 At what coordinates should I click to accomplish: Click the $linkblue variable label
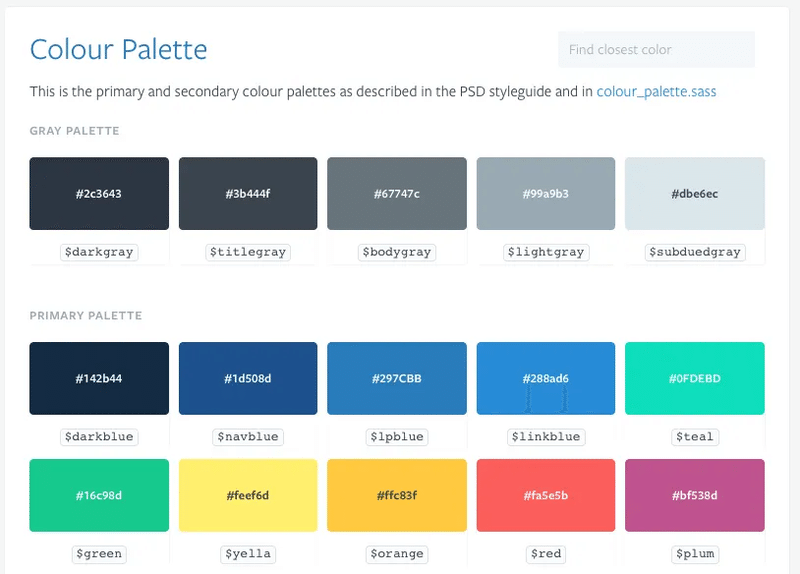(546, 437)
